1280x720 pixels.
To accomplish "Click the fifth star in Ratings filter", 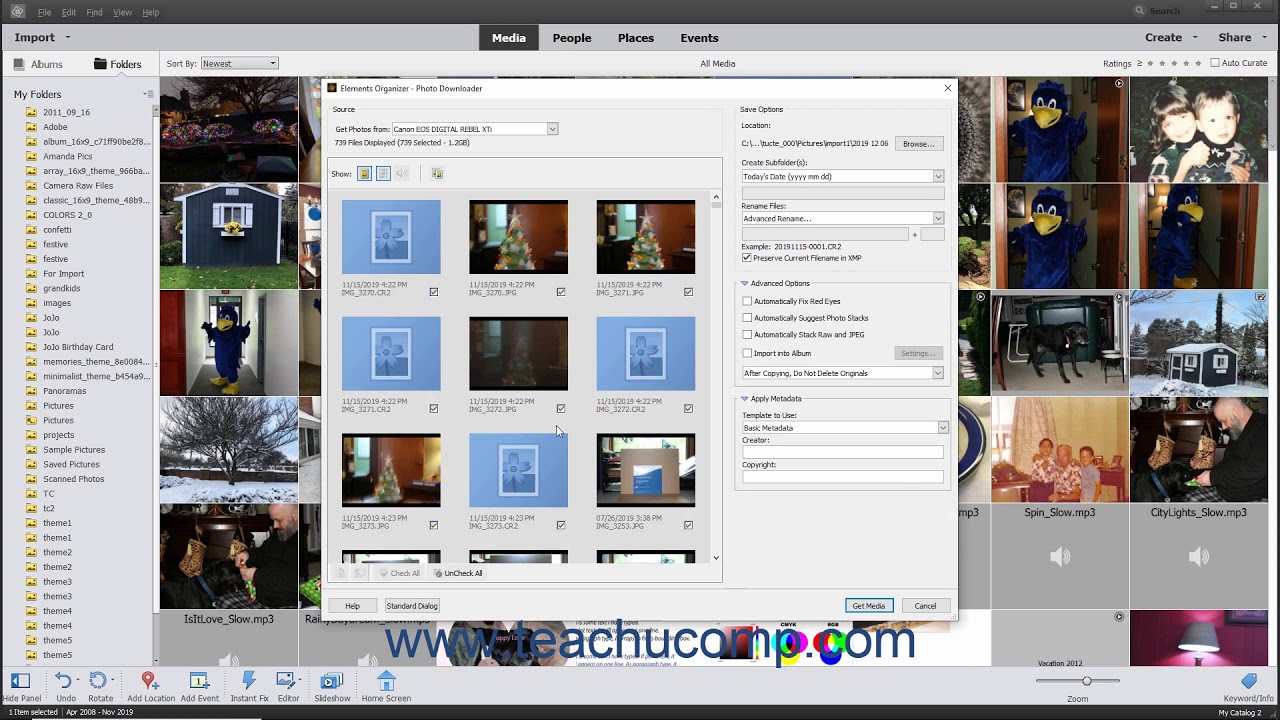I will [x=1199, y=63].
